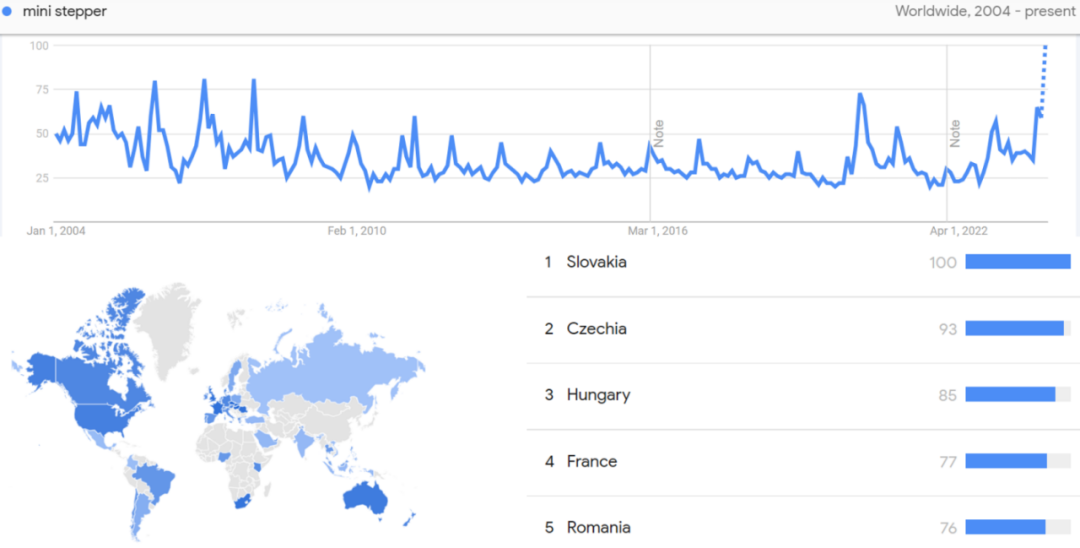Click the Note marker near Apr 1, 2022

[x=955, y=133]
